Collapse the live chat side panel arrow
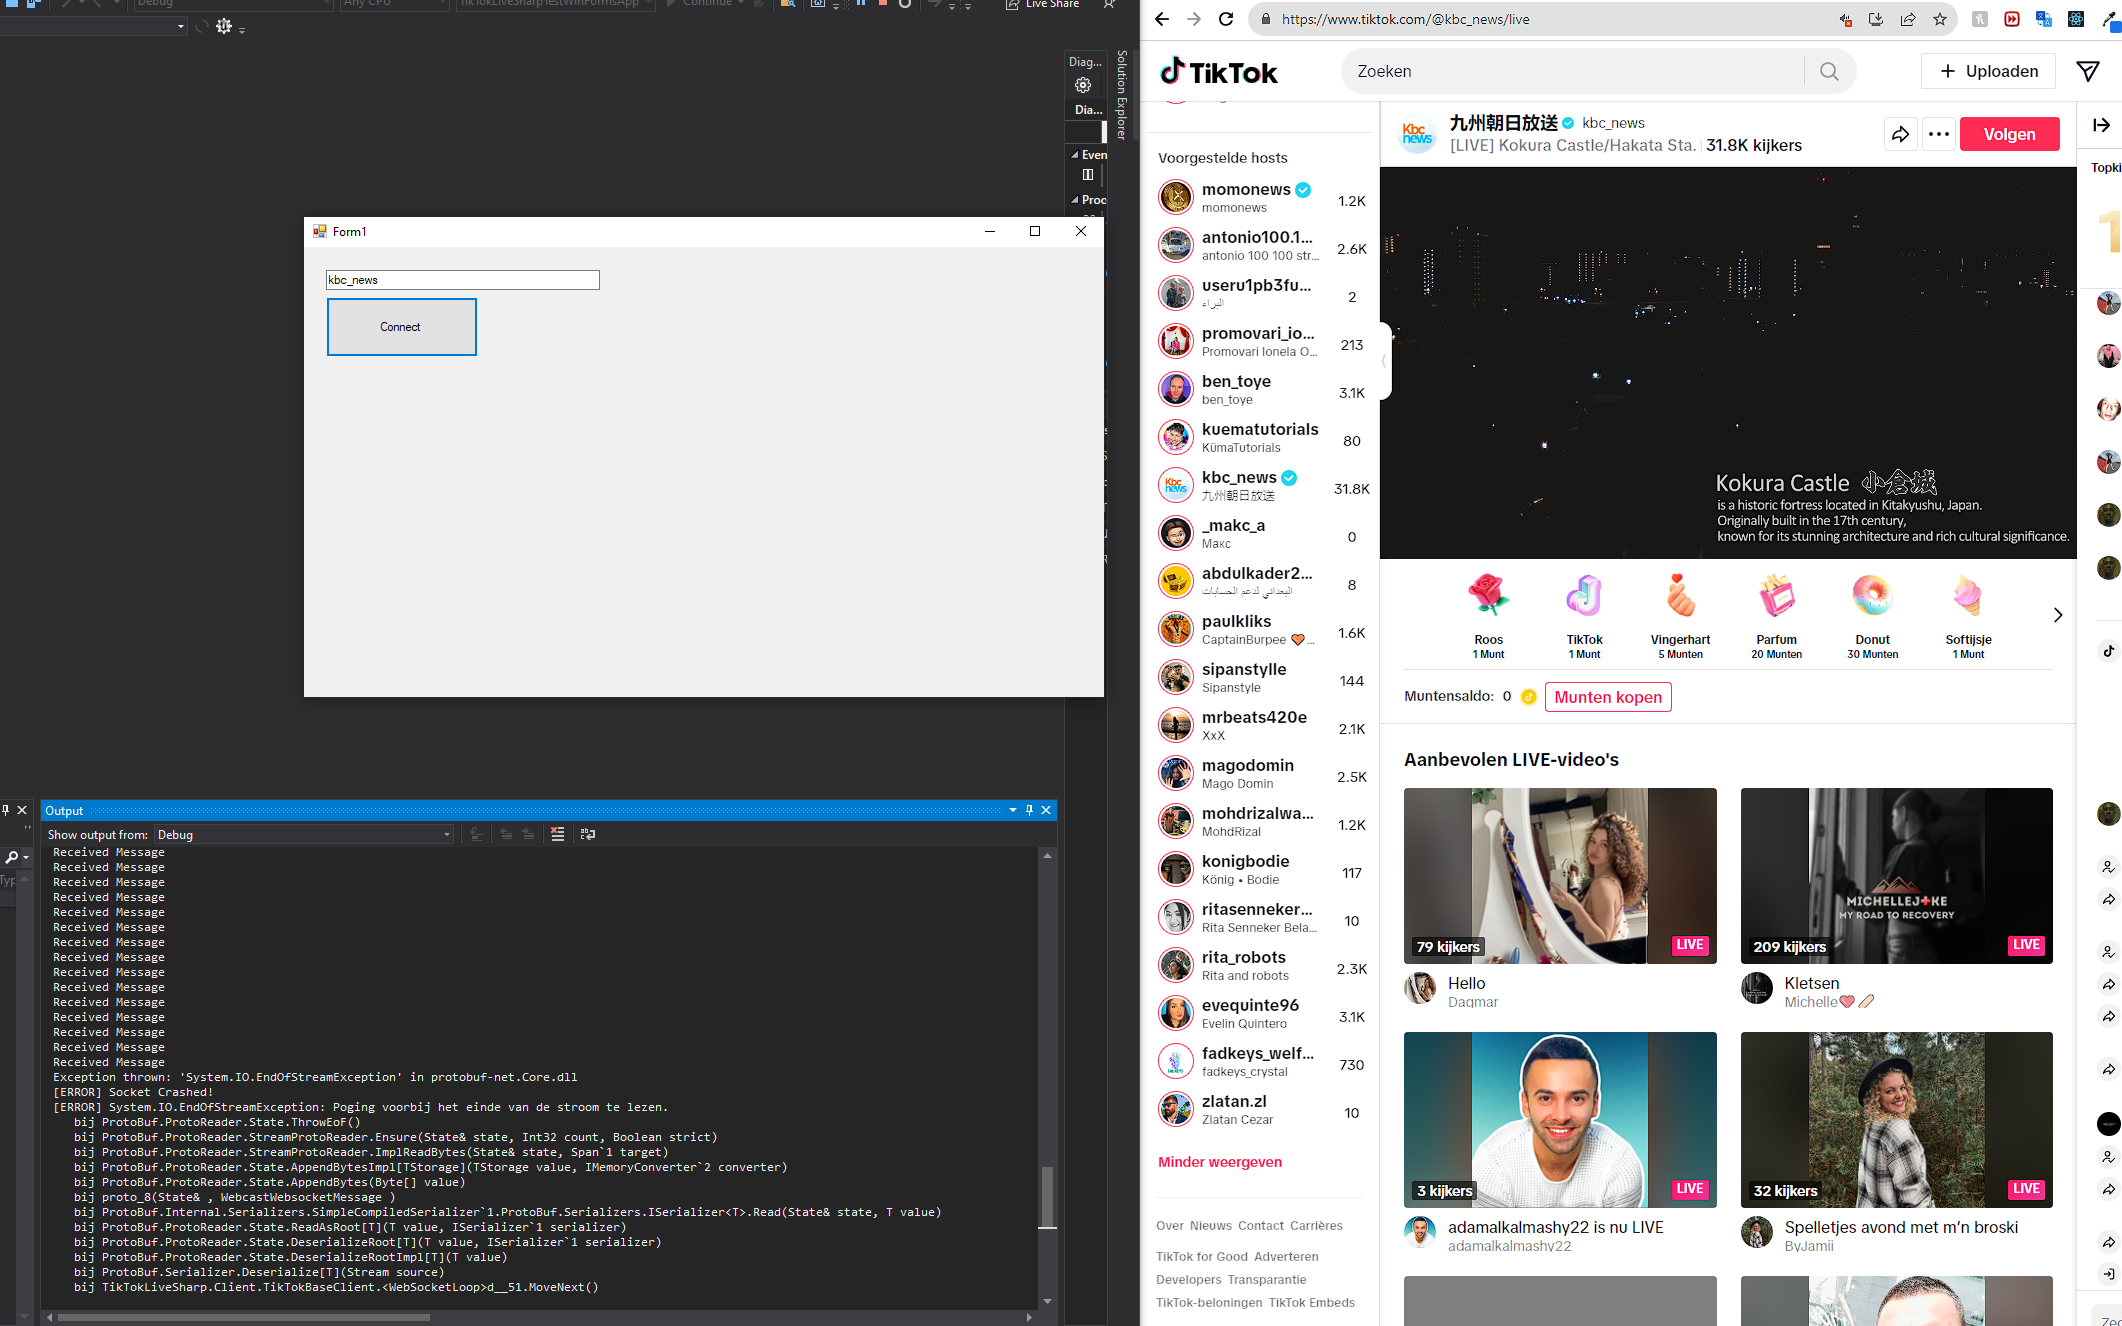 [x=2101, y=125]
